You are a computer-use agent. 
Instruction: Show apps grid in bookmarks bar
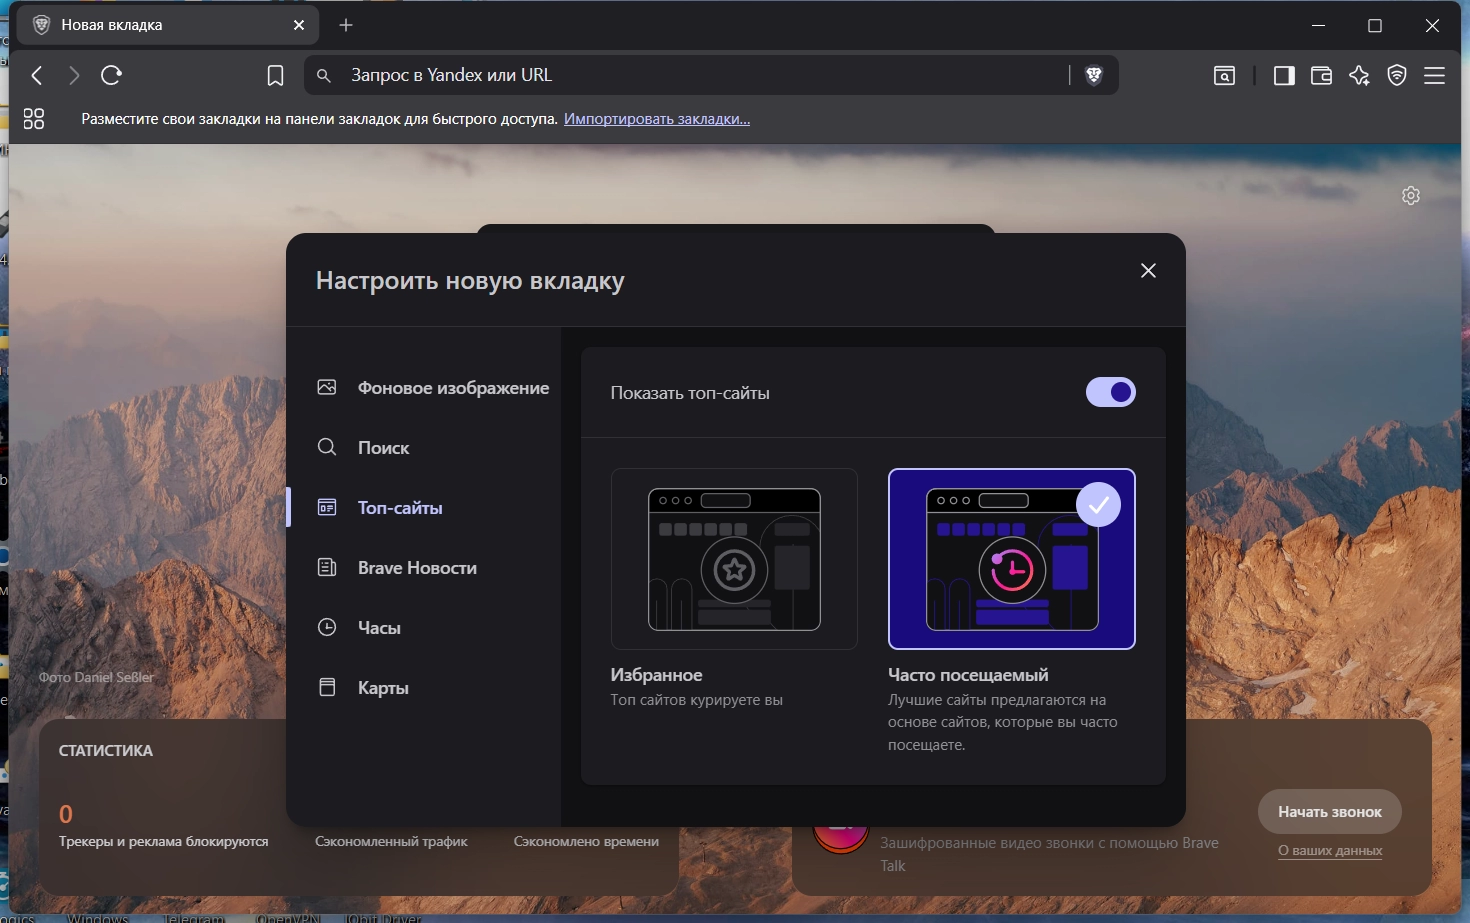pos(34,119)
